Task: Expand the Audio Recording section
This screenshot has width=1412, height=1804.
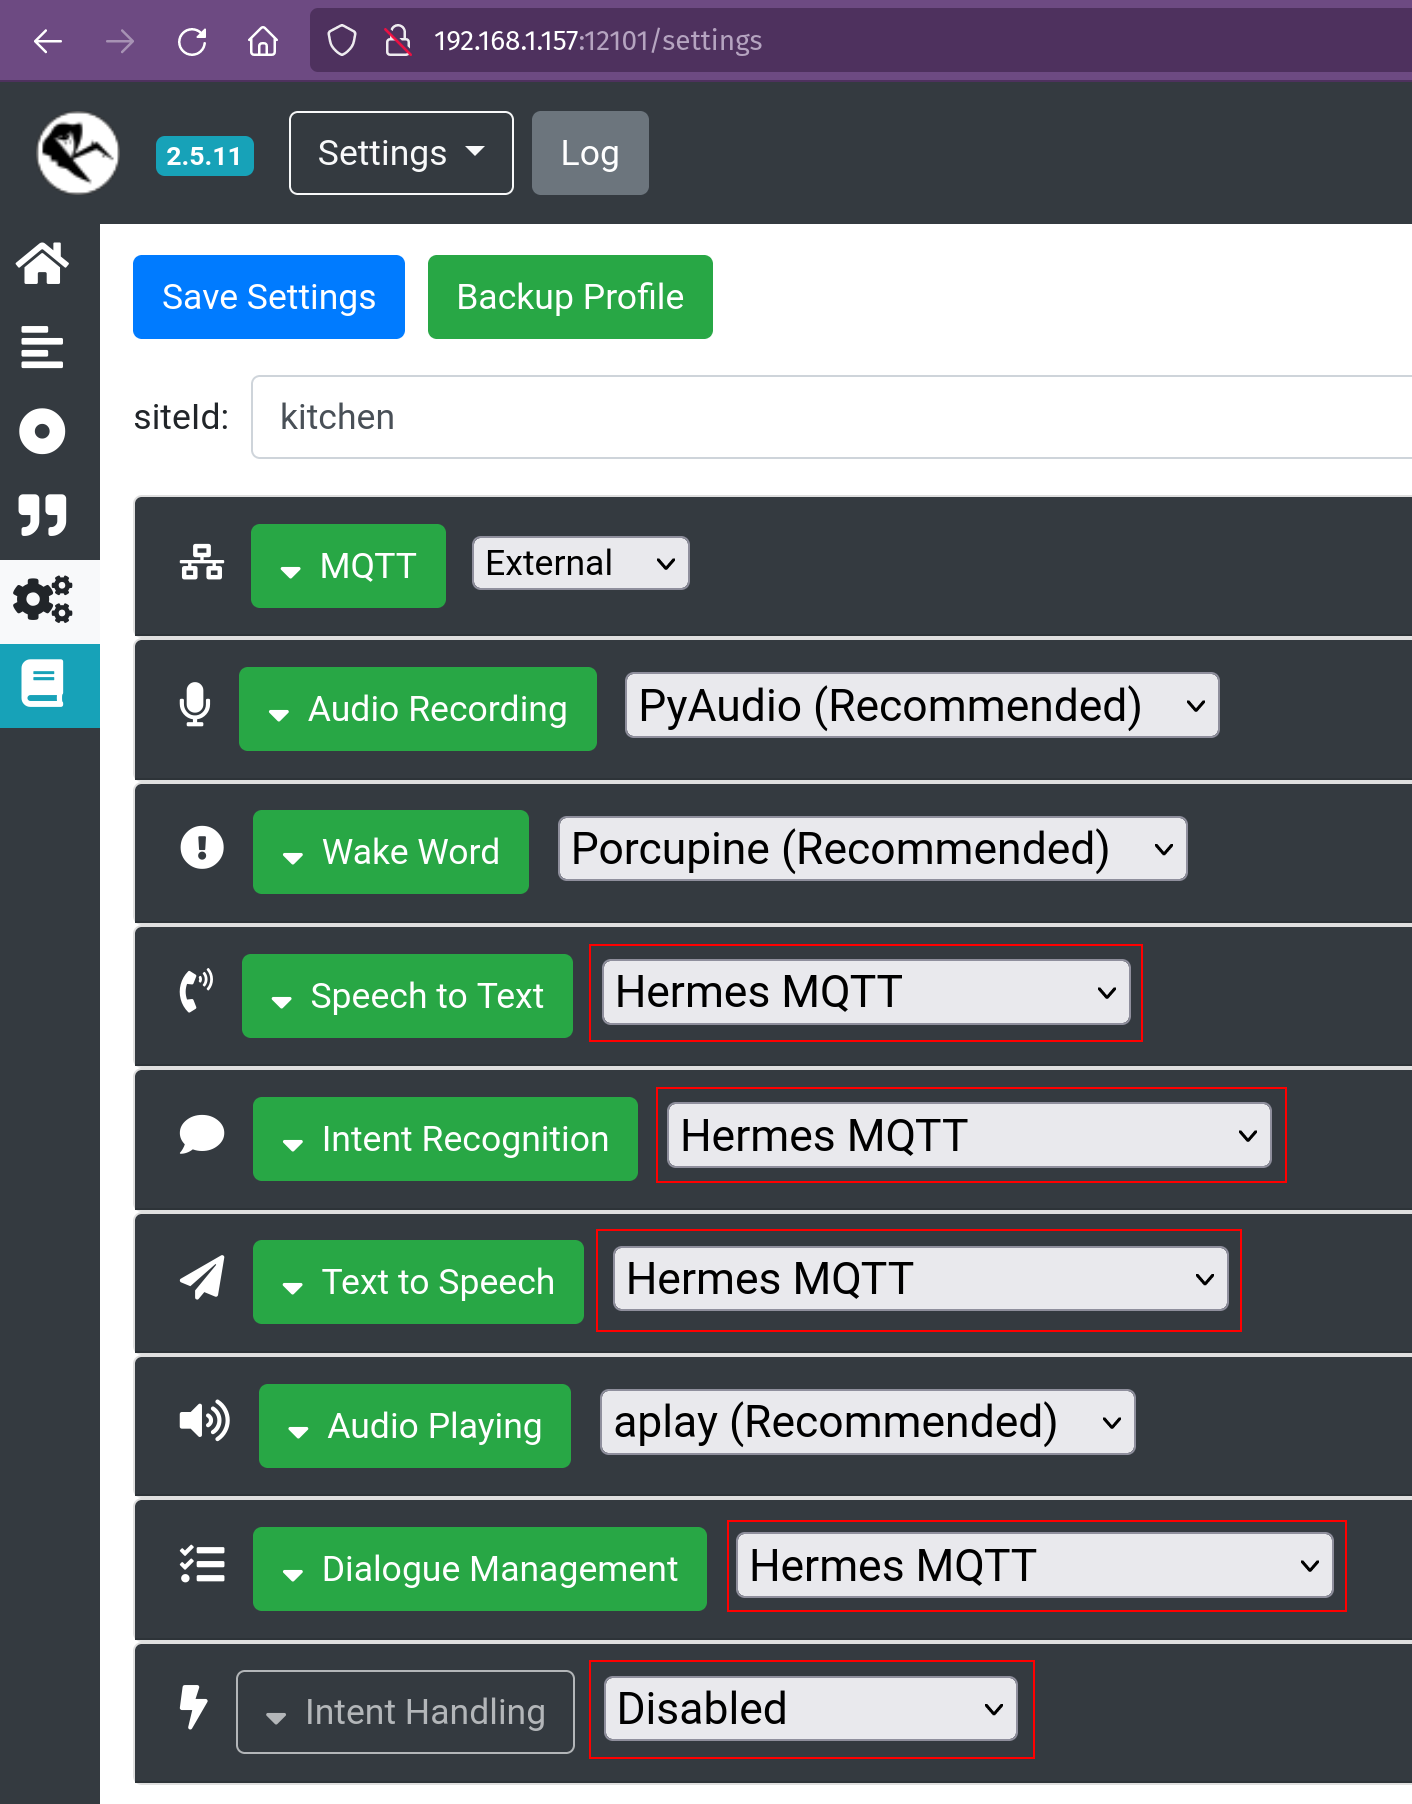Action: (418, 709)
